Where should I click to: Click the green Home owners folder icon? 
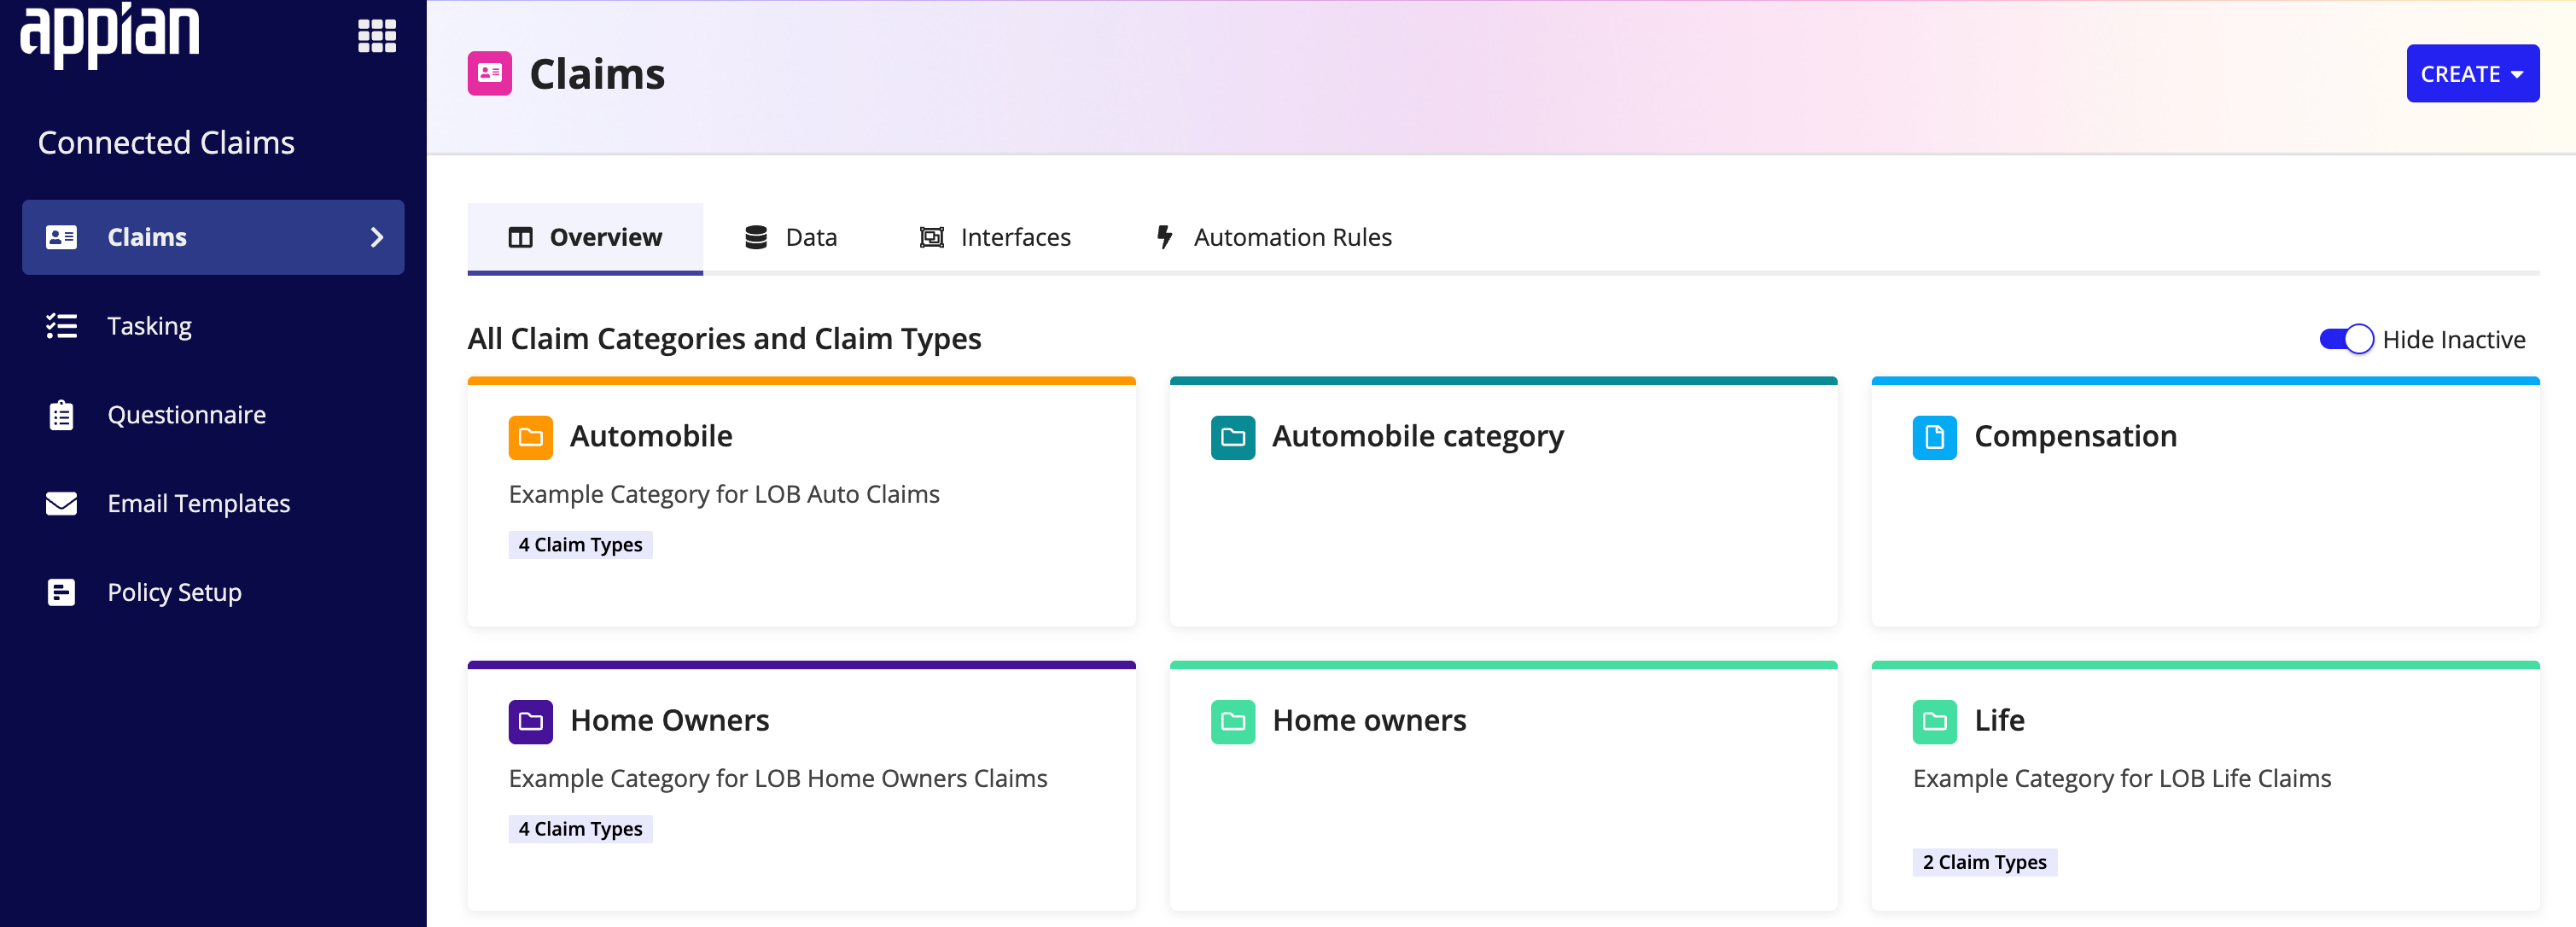pos(1233,721)
